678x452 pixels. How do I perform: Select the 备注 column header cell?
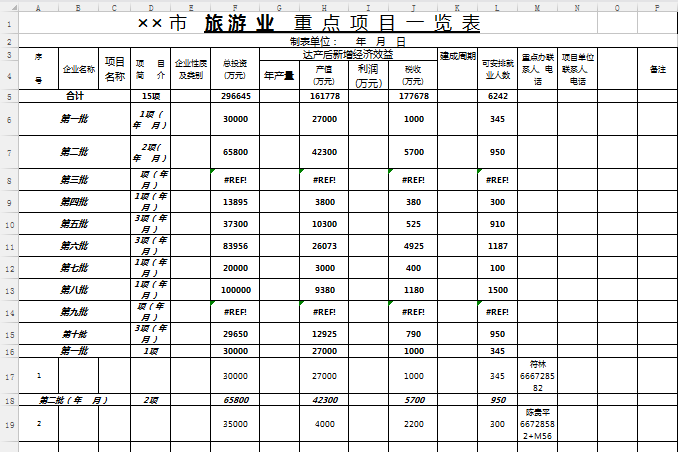click(656, 70)
